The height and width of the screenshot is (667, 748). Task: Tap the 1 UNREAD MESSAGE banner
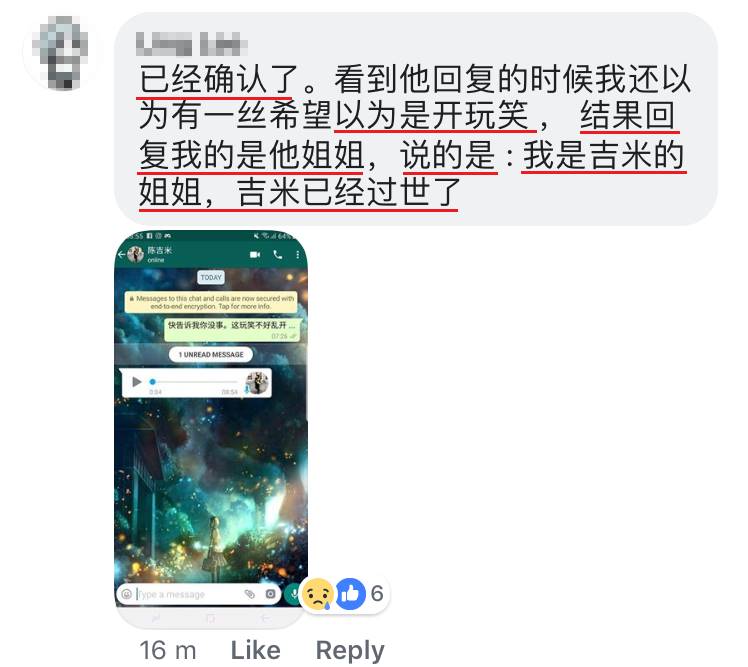[211, 354]
